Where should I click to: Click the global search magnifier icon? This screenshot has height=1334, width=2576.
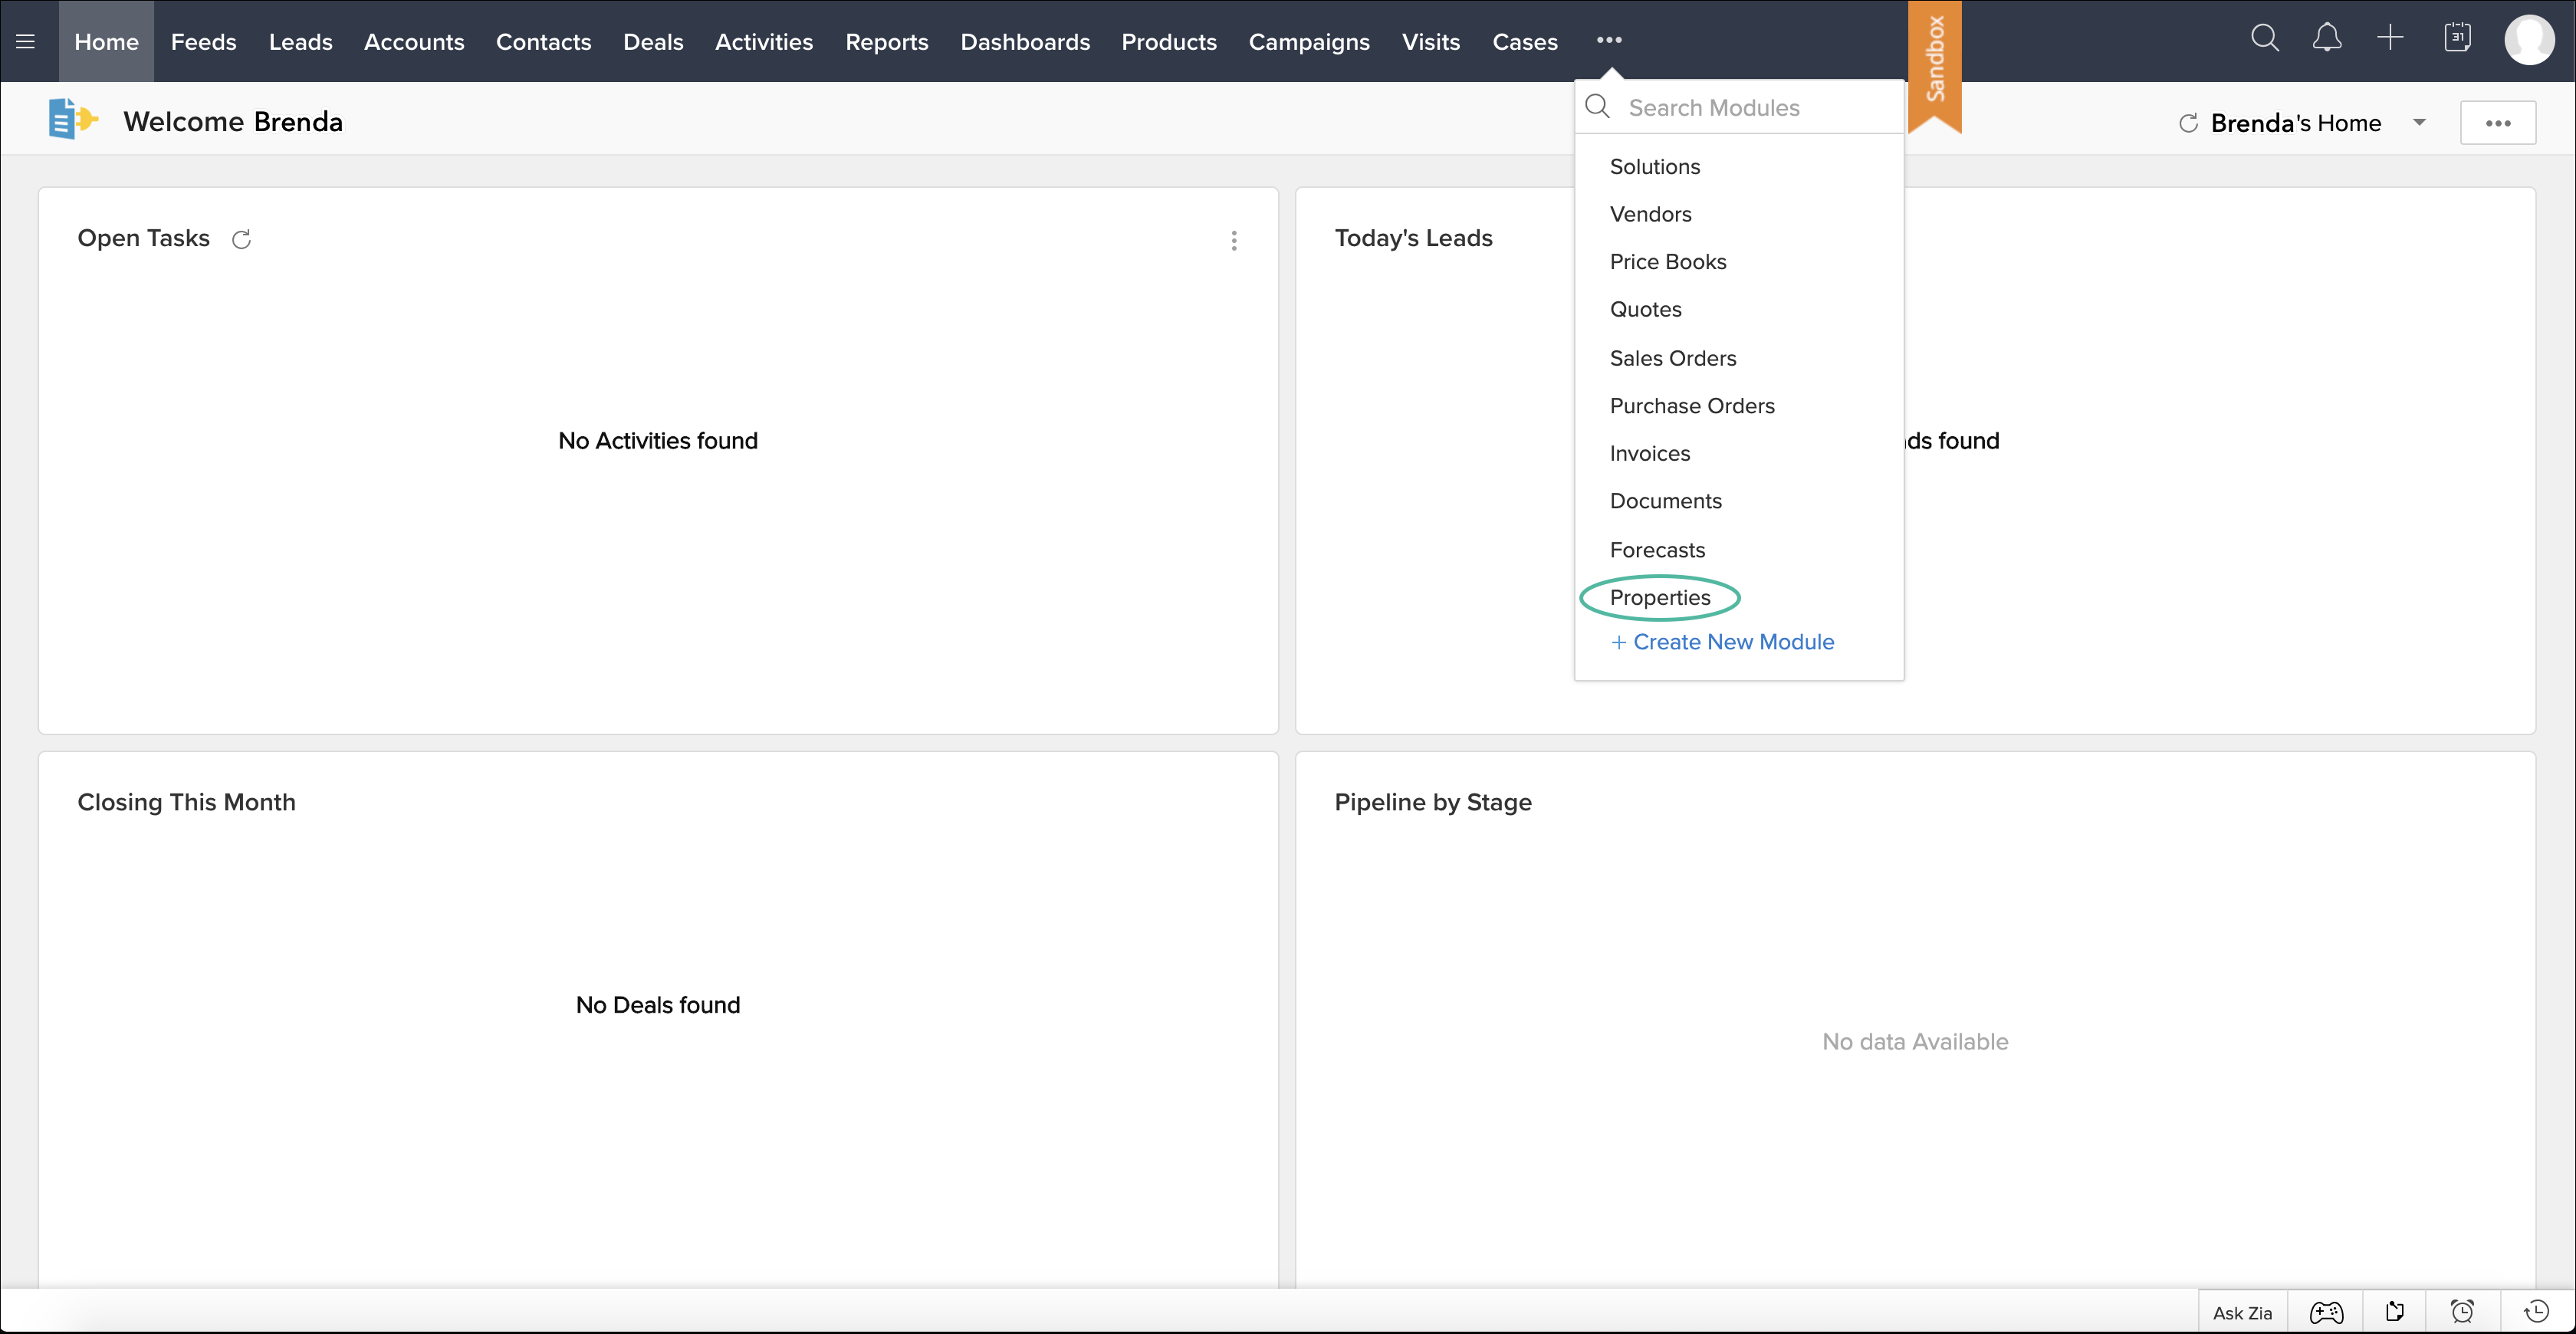coord(2264,39)
